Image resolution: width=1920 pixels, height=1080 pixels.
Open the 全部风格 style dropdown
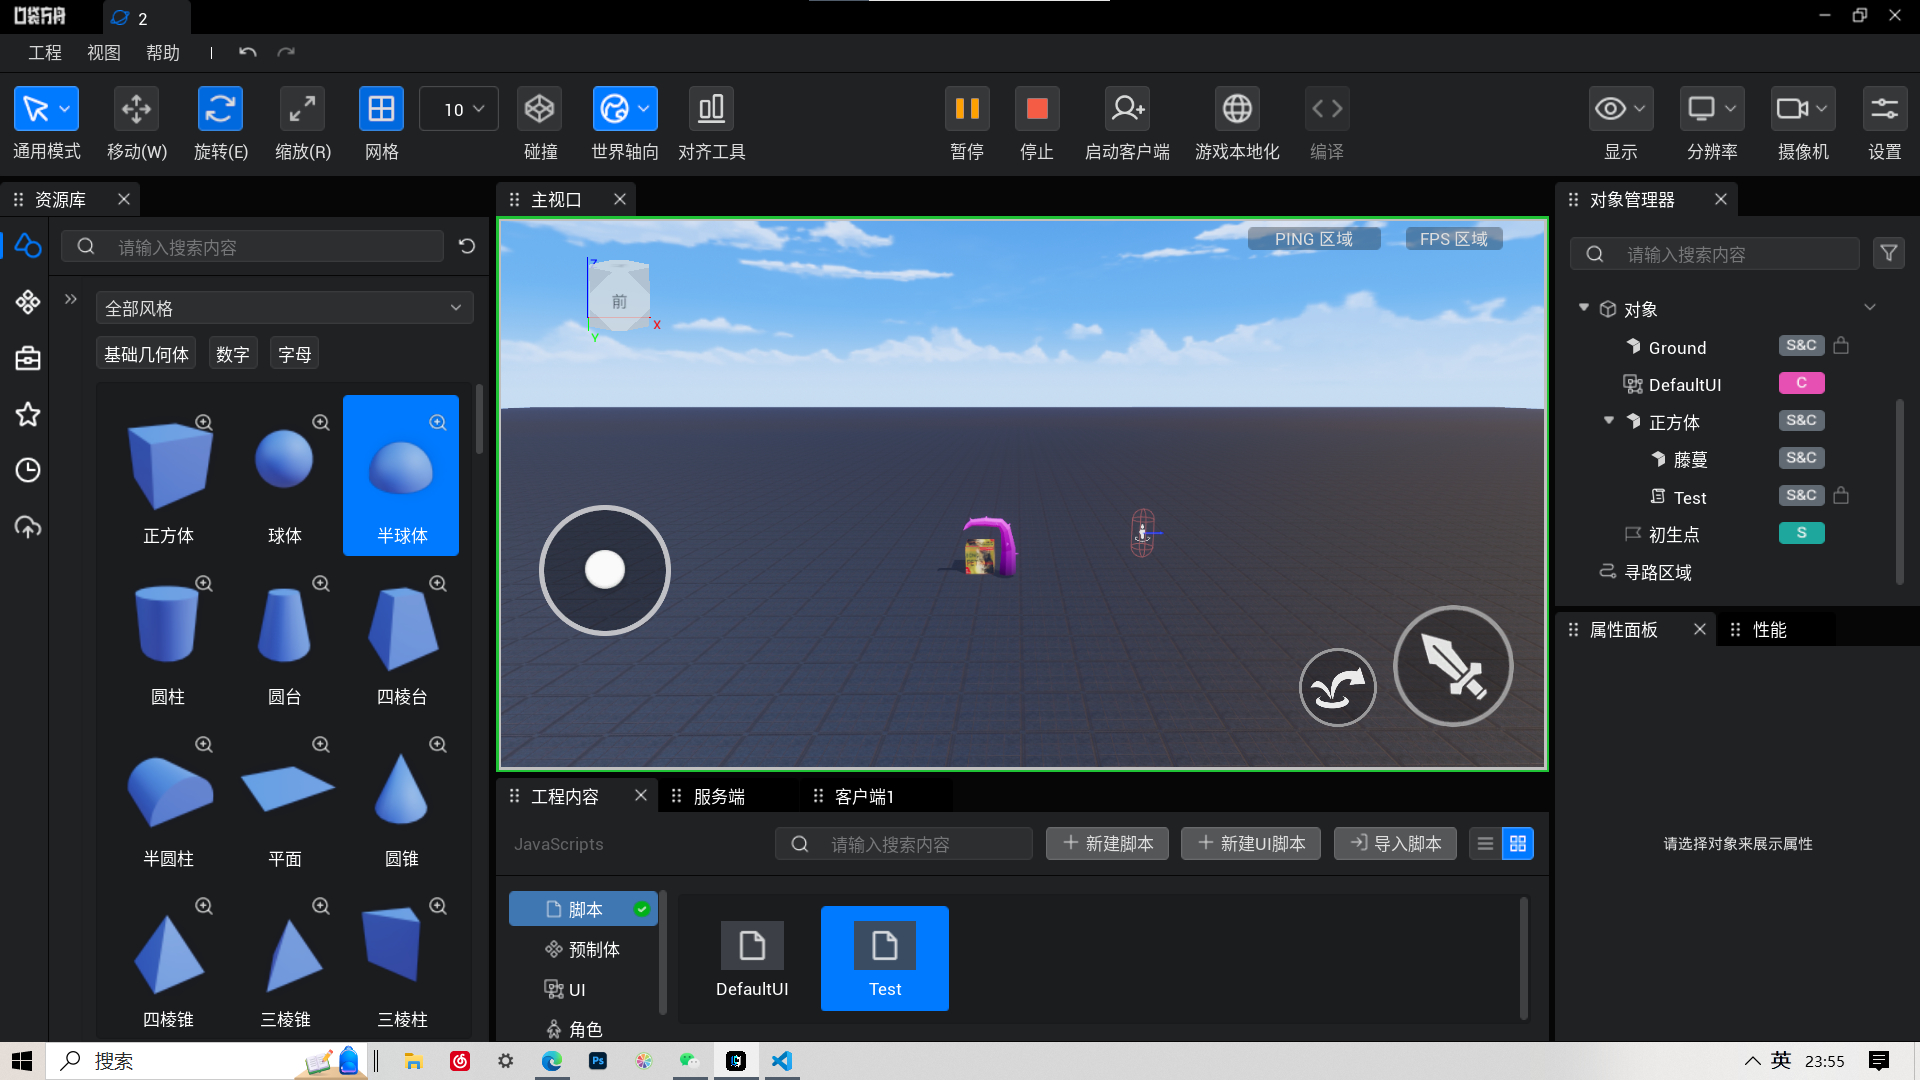pyautogui.click(x=285, y=308)
